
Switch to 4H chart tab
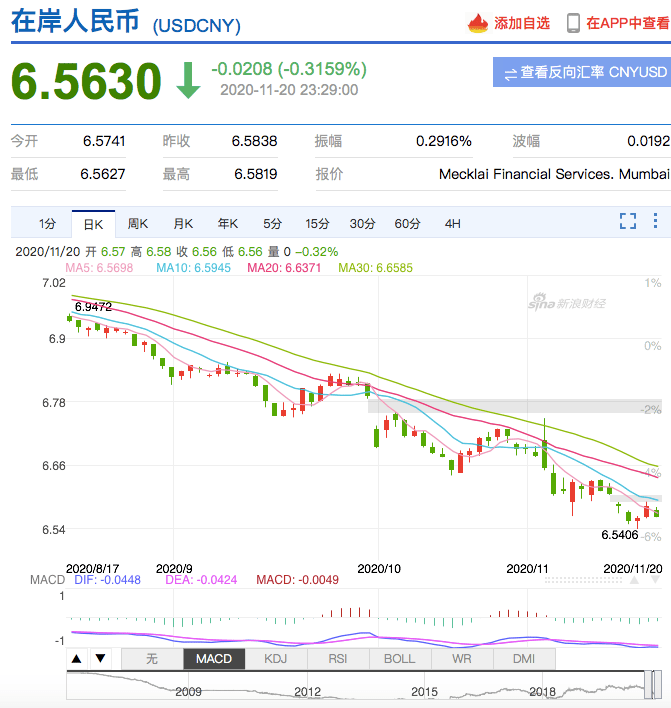point(452,224)
